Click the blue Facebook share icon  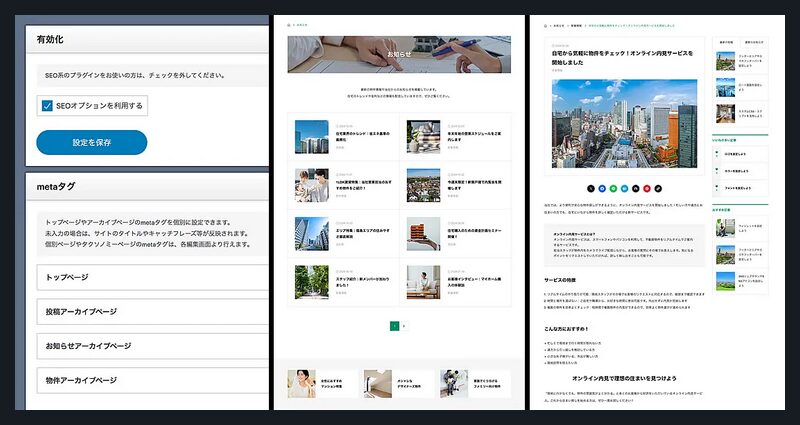pyautogui.click(x=602, y=188)
